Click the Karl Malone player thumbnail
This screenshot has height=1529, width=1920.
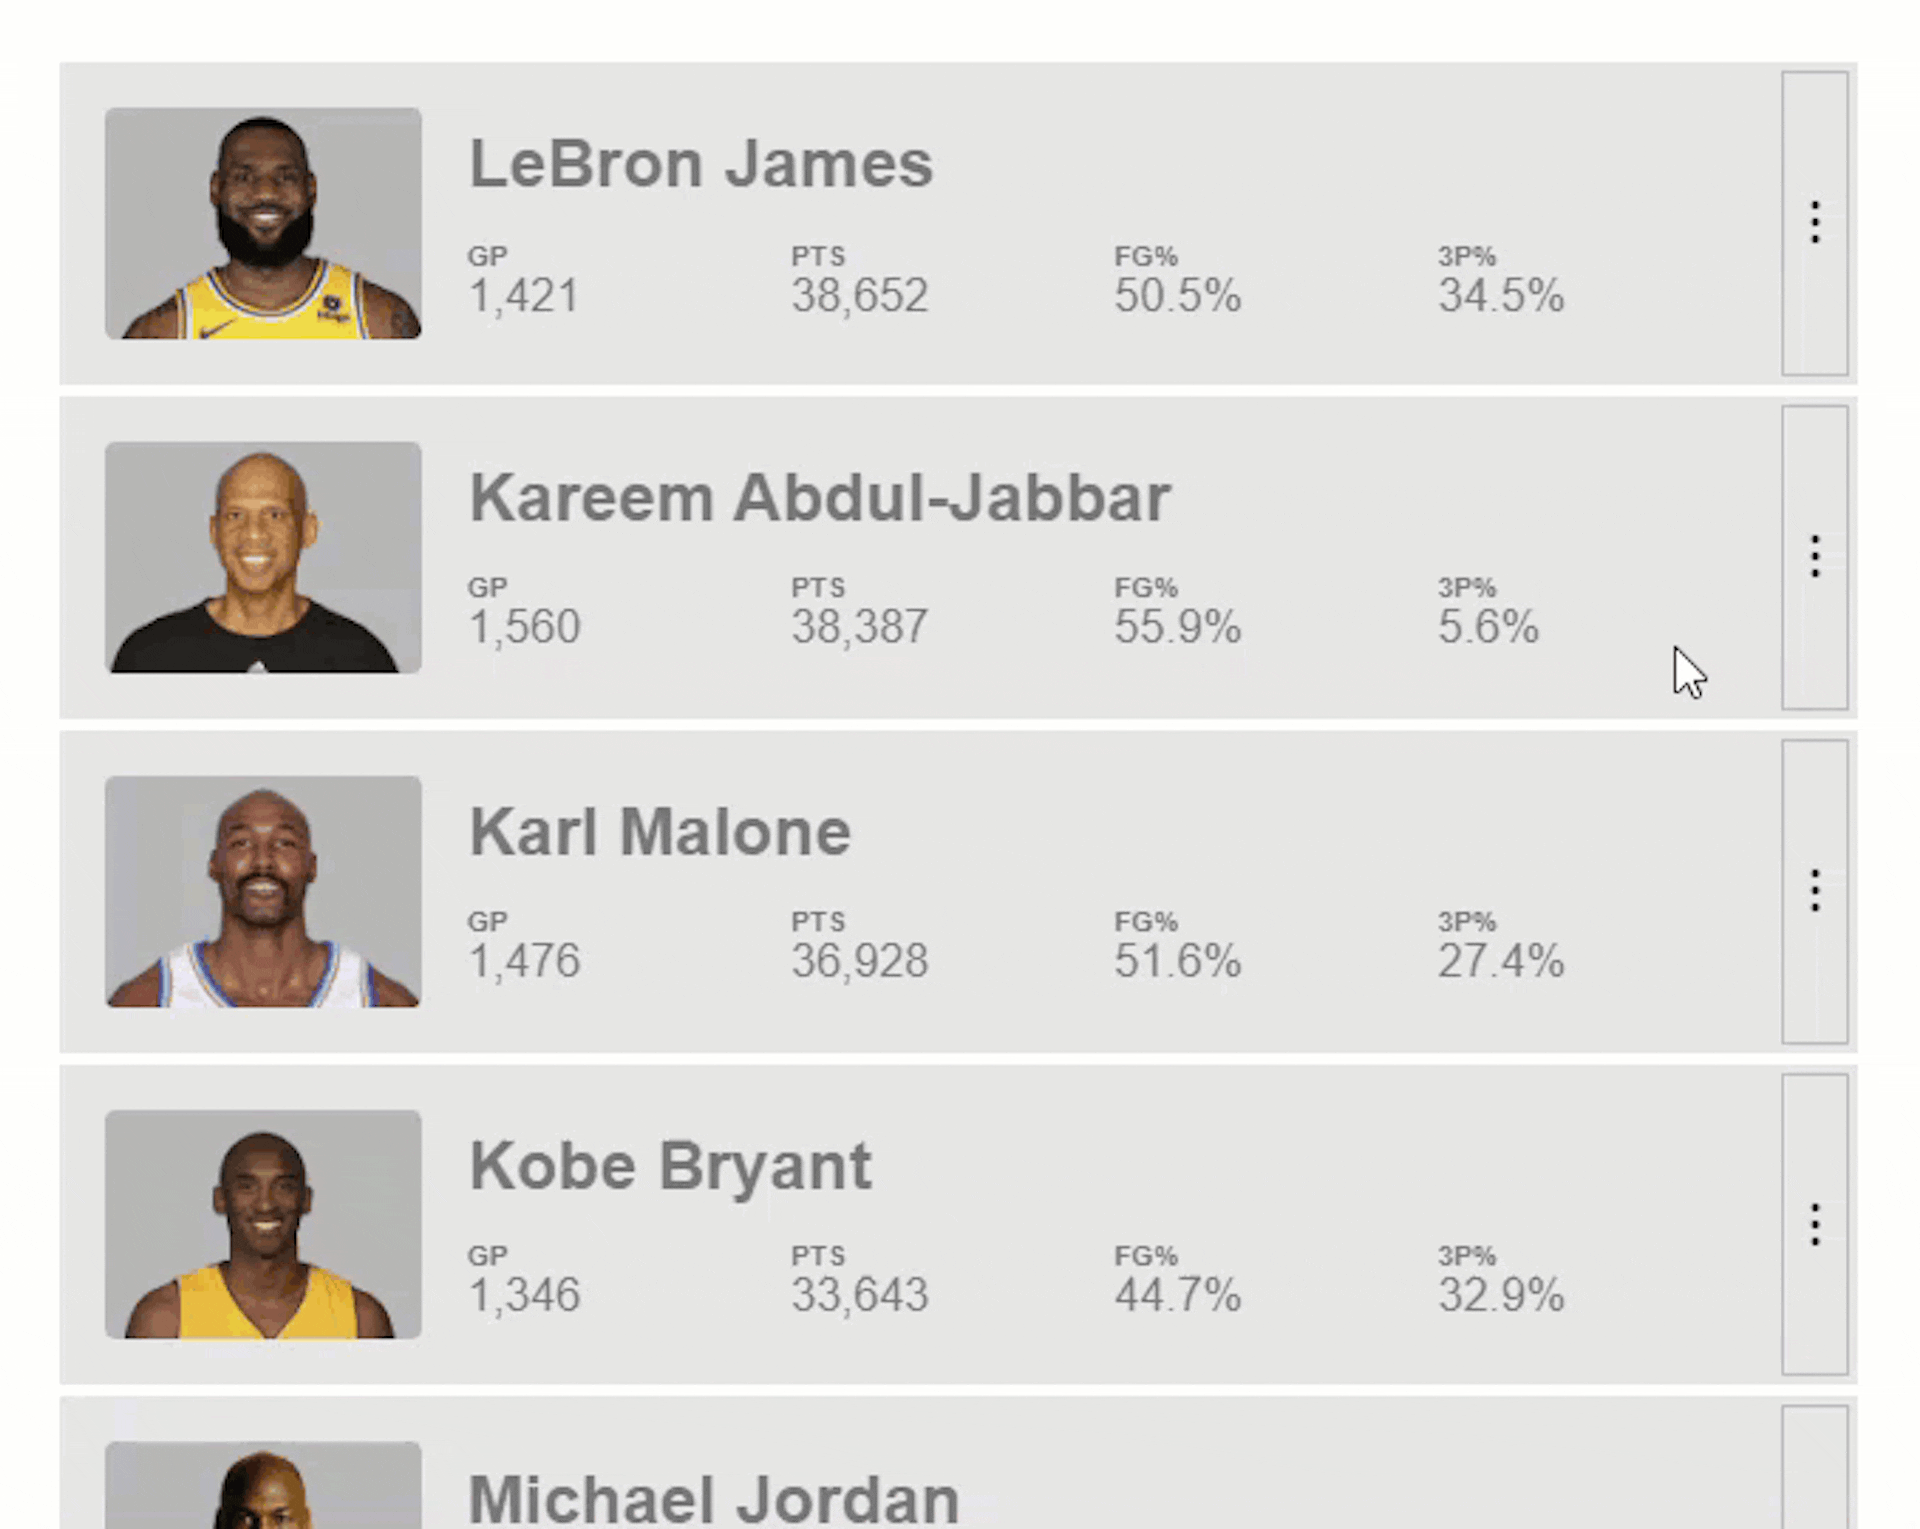point(262,891)
